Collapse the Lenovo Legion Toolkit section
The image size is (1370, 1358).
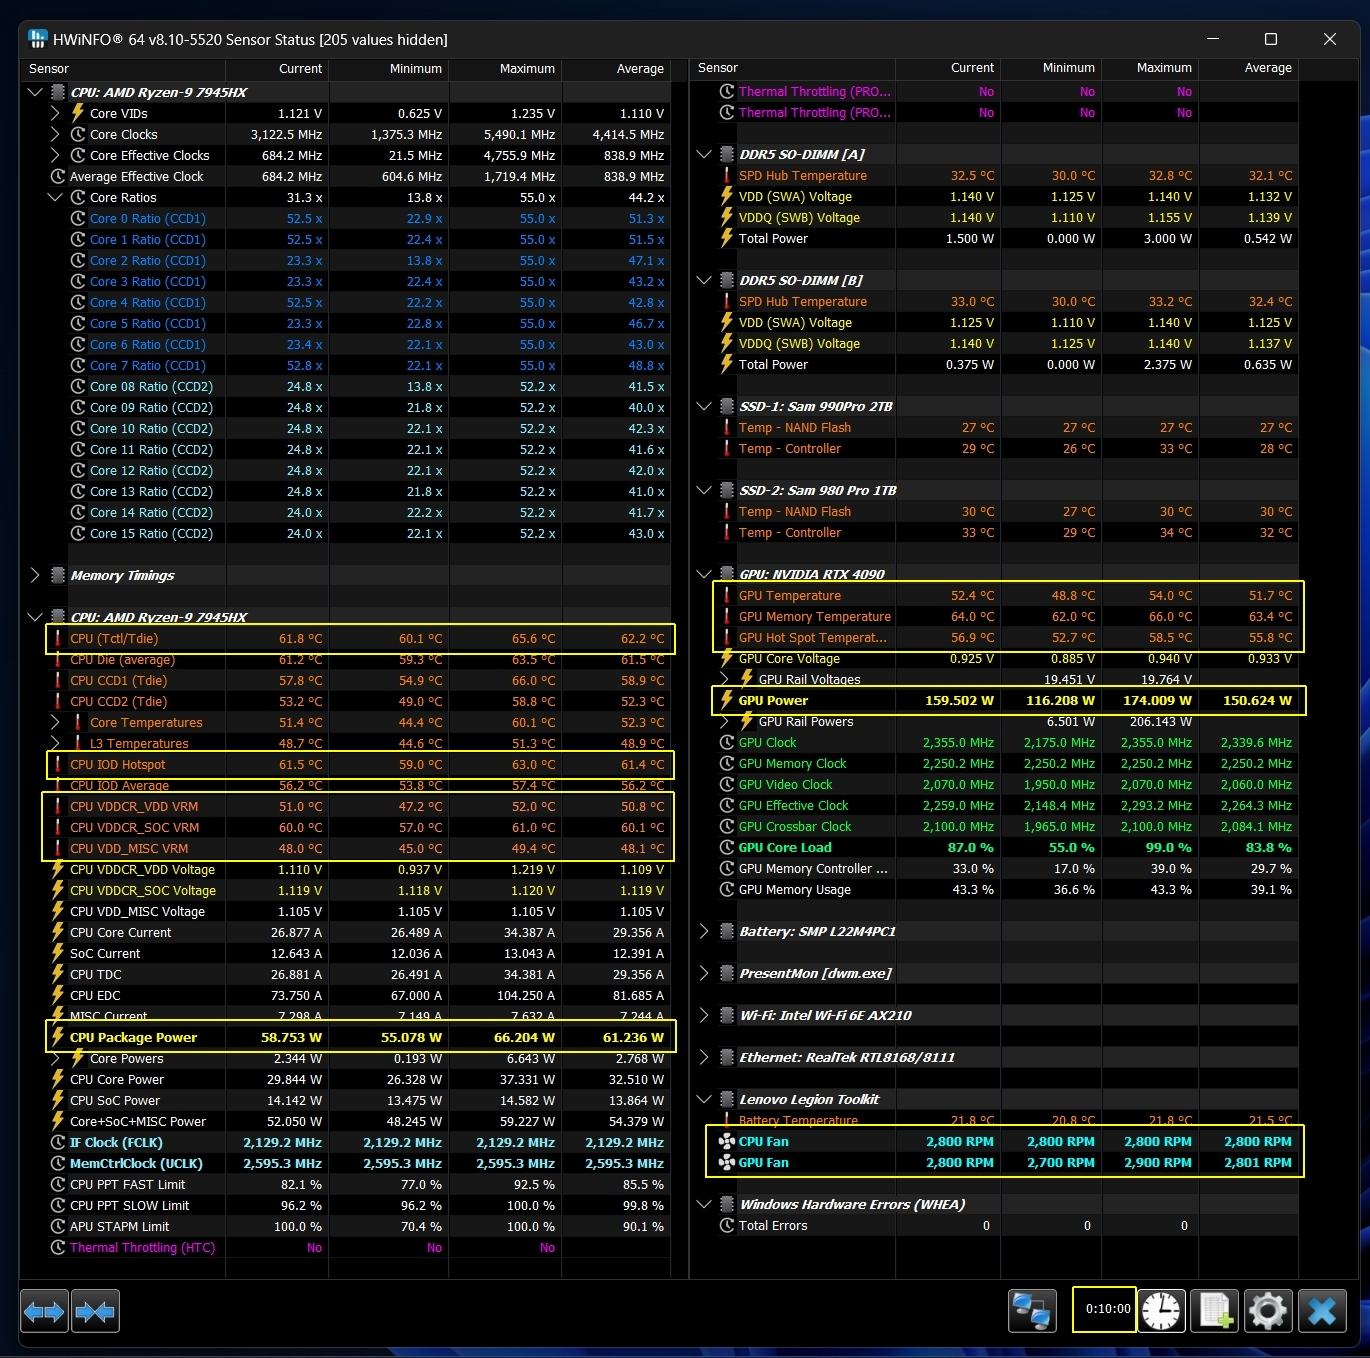pyautogui.click(x=704, y=1099)
